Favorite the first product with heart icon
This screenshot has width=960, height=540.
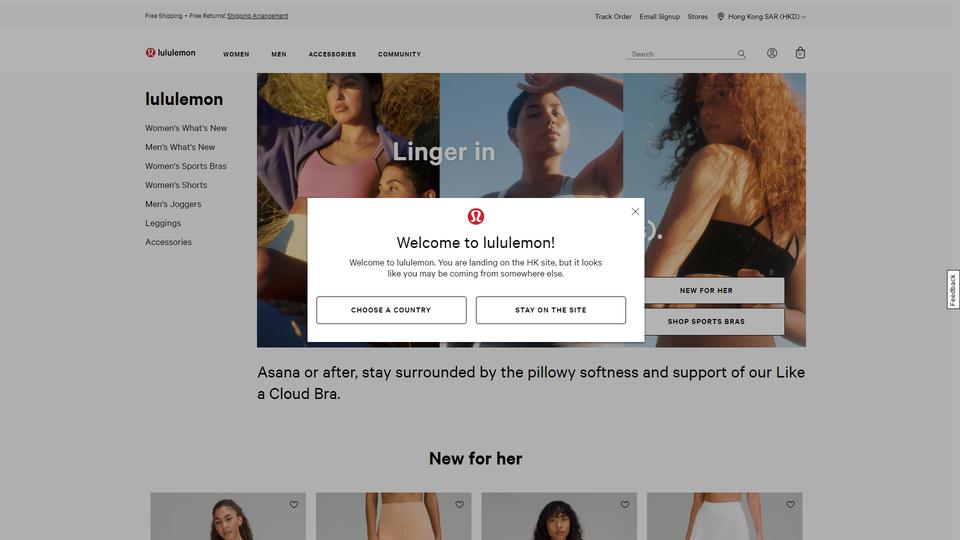point(294,504)
